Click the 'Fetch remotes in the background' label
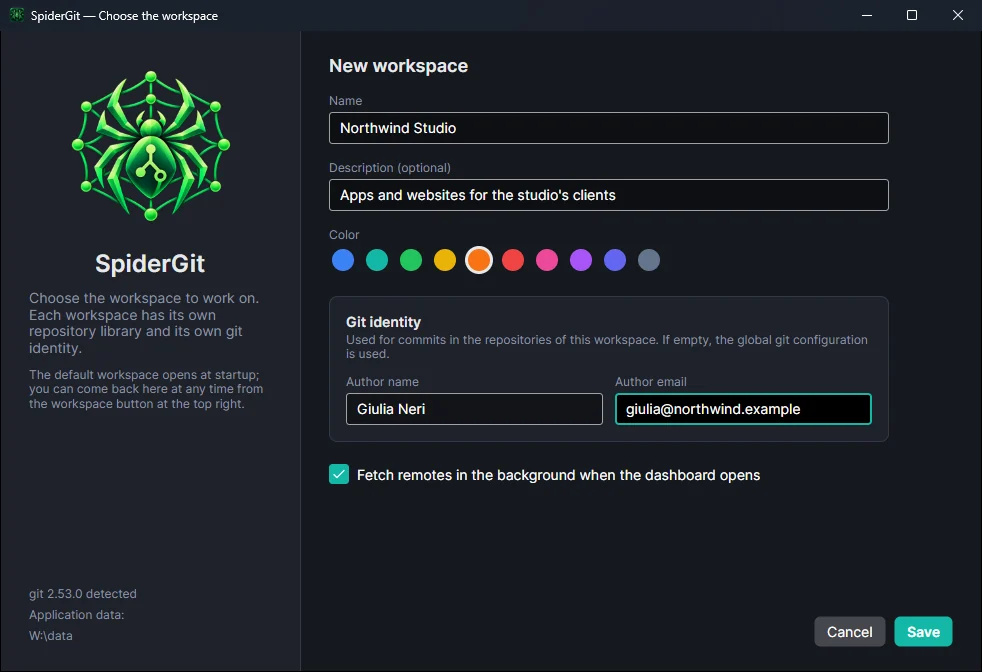This screenshot has height=672, width=982. 558,475
